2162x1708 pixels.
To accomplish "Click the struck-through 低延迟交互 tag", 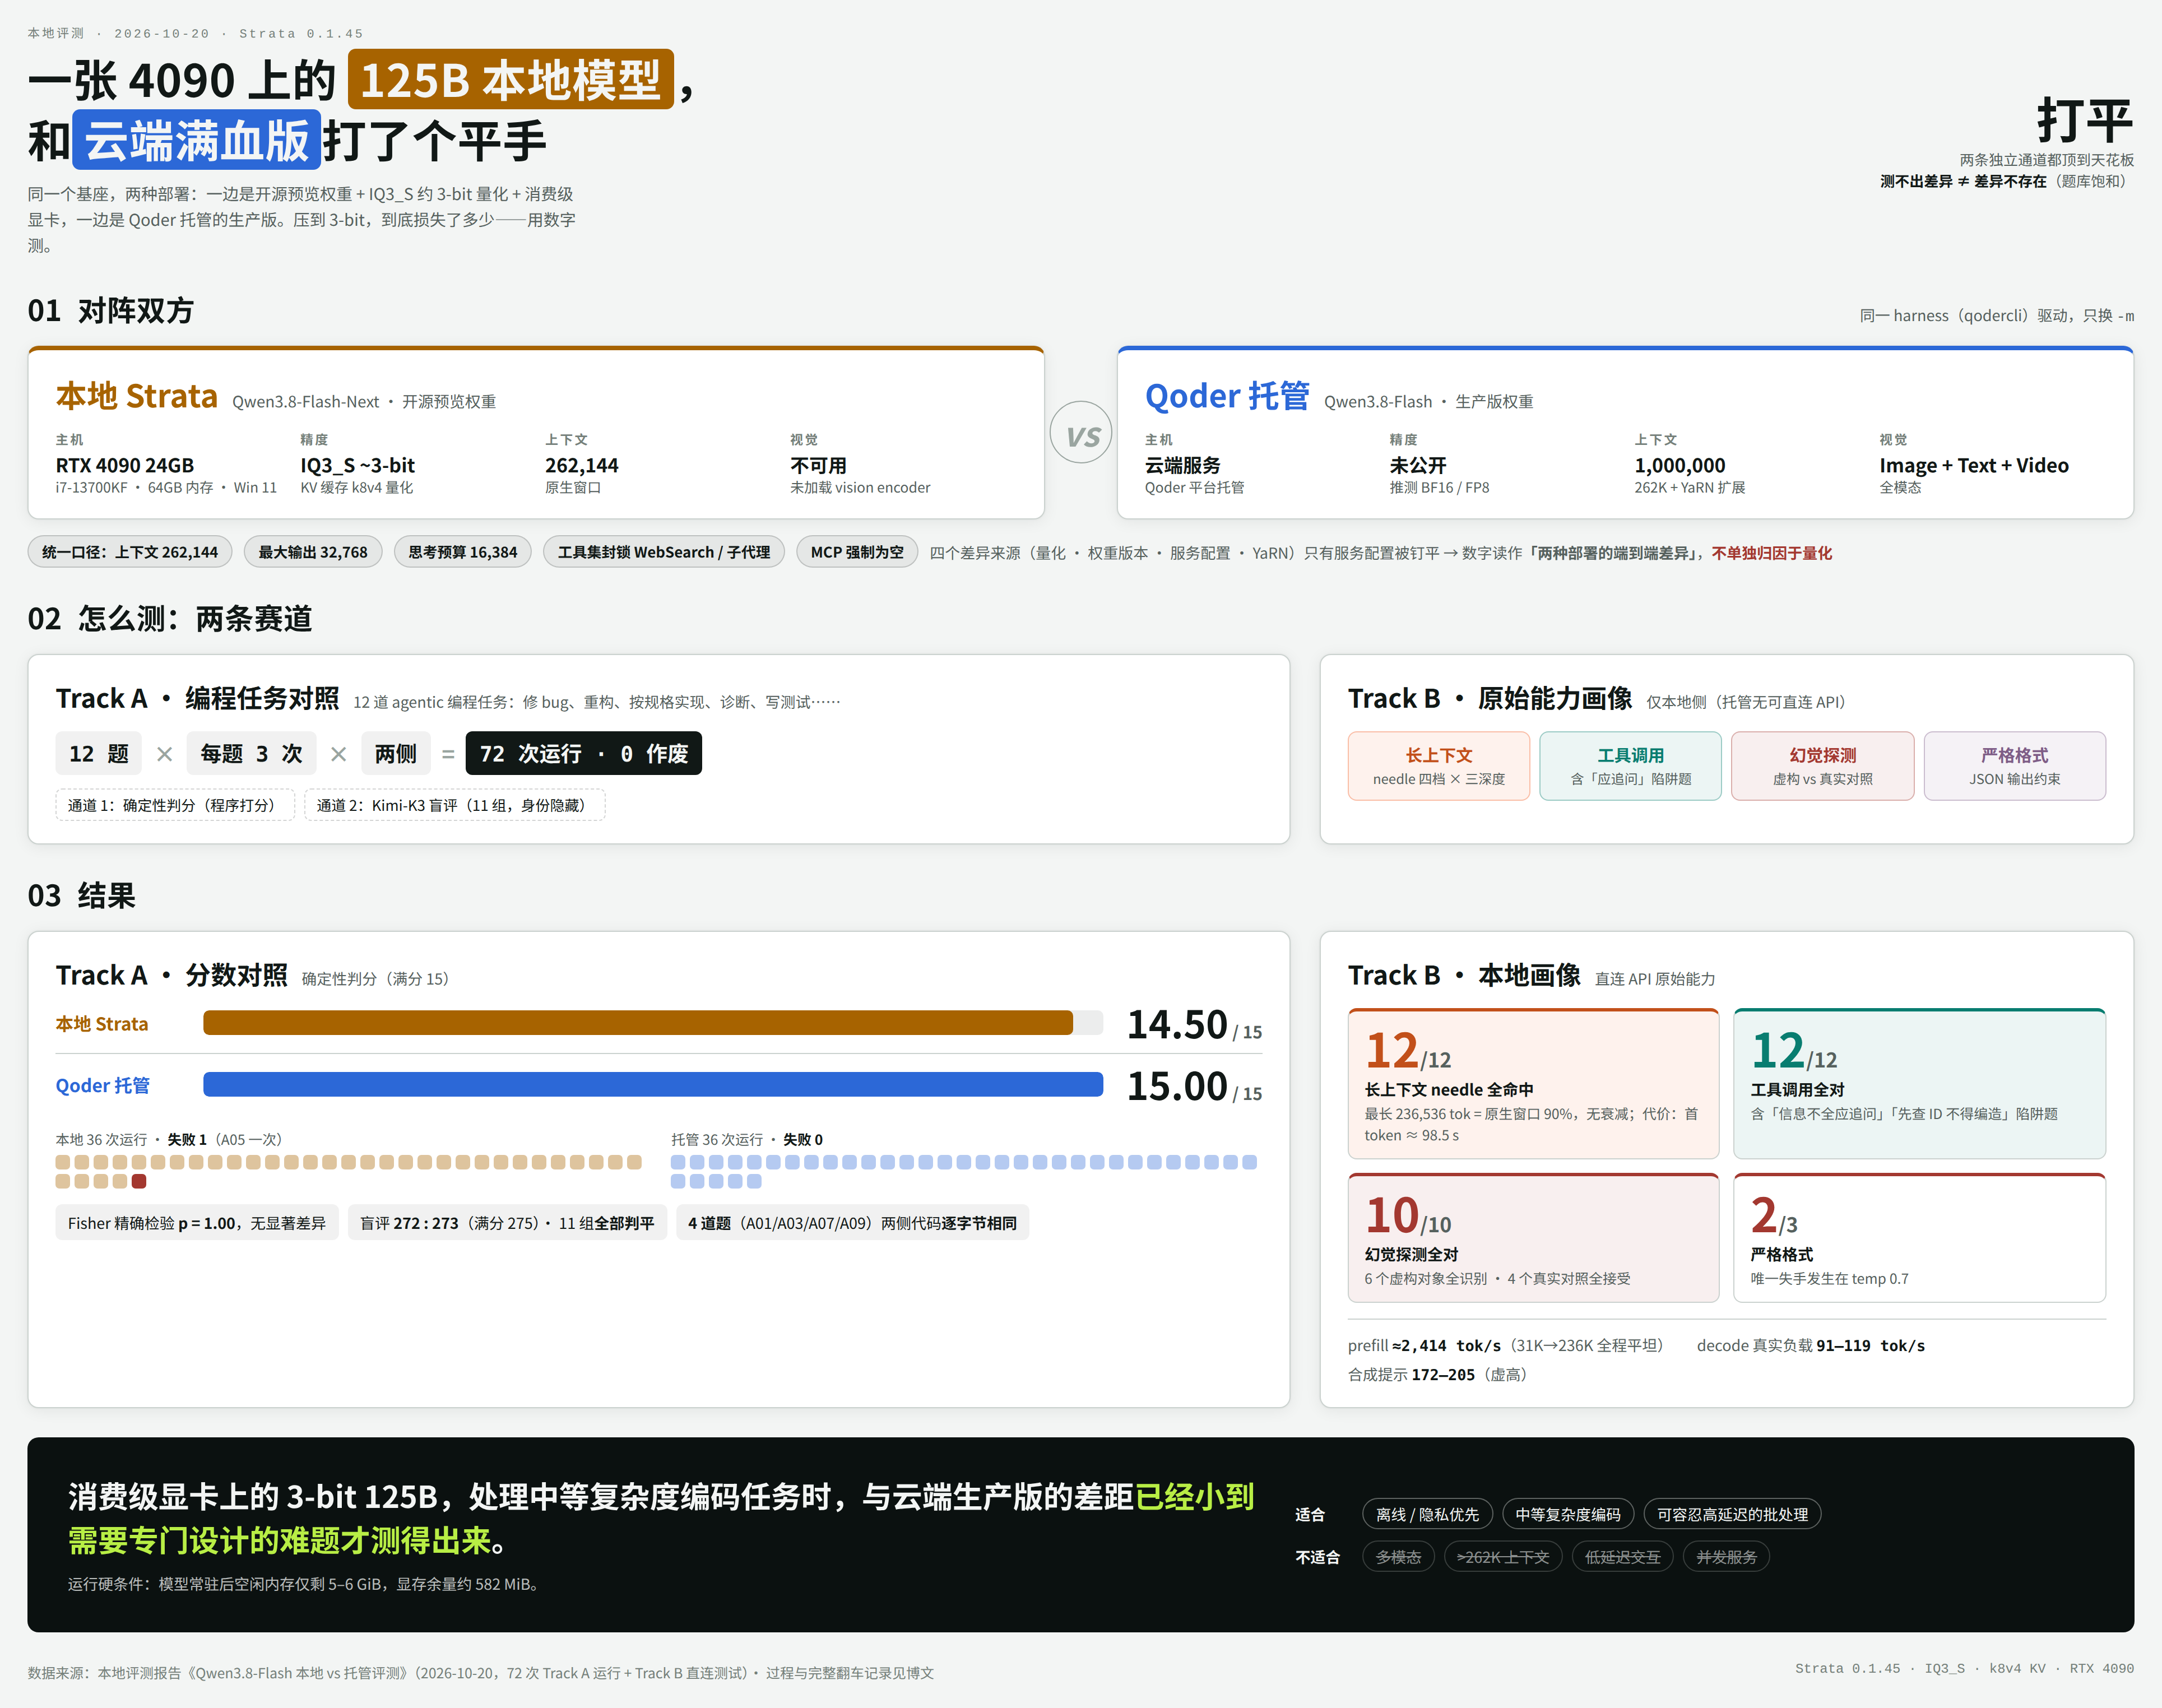I will pyautogui.click(x=1622, y=1557).
